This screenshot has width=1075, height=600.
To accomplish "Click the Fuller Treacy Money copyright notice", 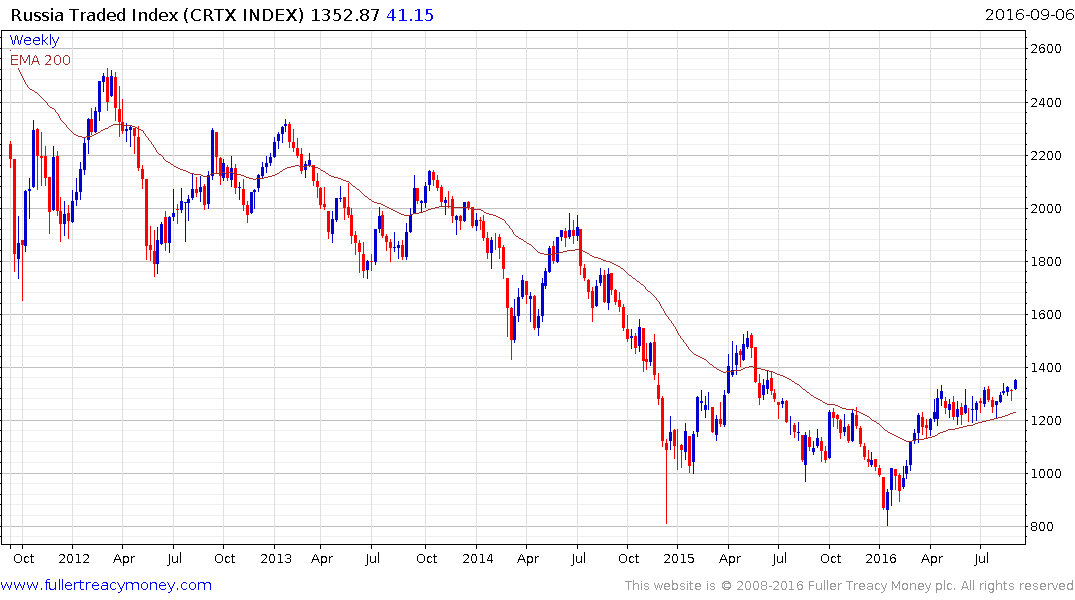I will coord(849,586).
